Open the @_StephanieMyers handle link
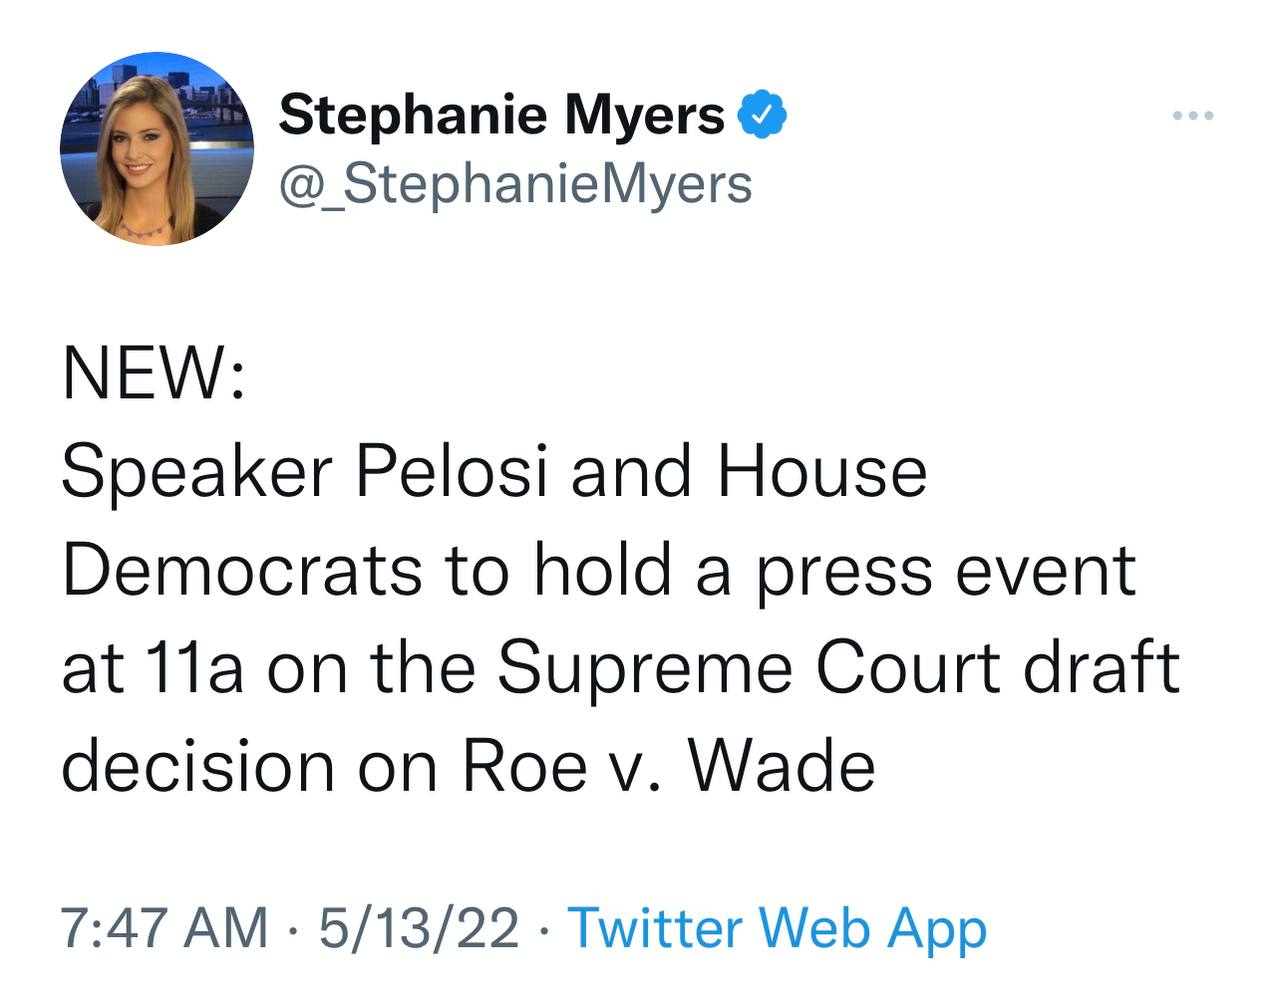Screen dimensions: 1280x987 [515, 184]
